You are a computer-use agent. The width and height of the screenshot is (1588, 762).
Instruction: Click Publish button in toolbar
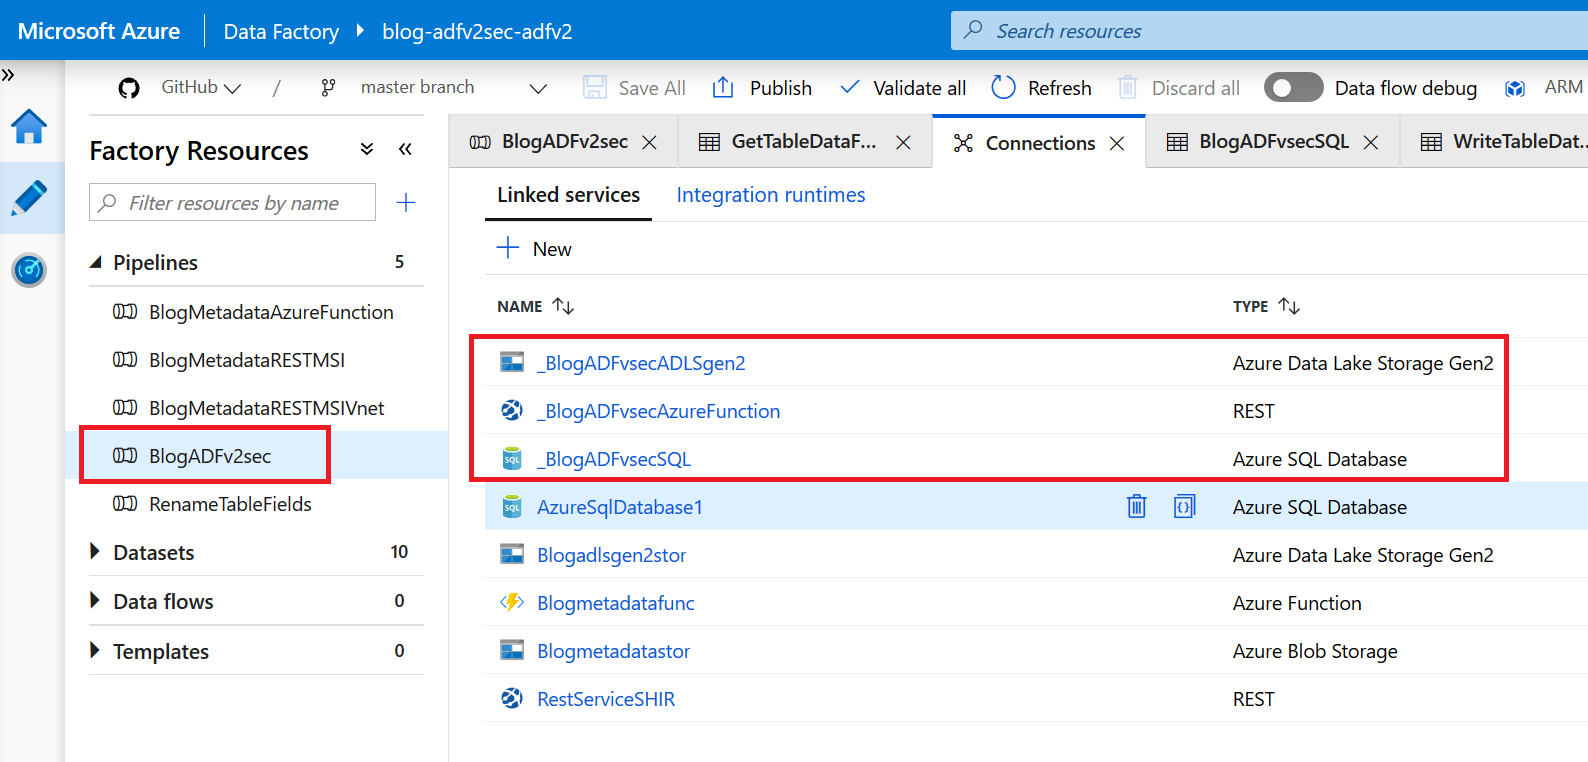tap(762, 88)
